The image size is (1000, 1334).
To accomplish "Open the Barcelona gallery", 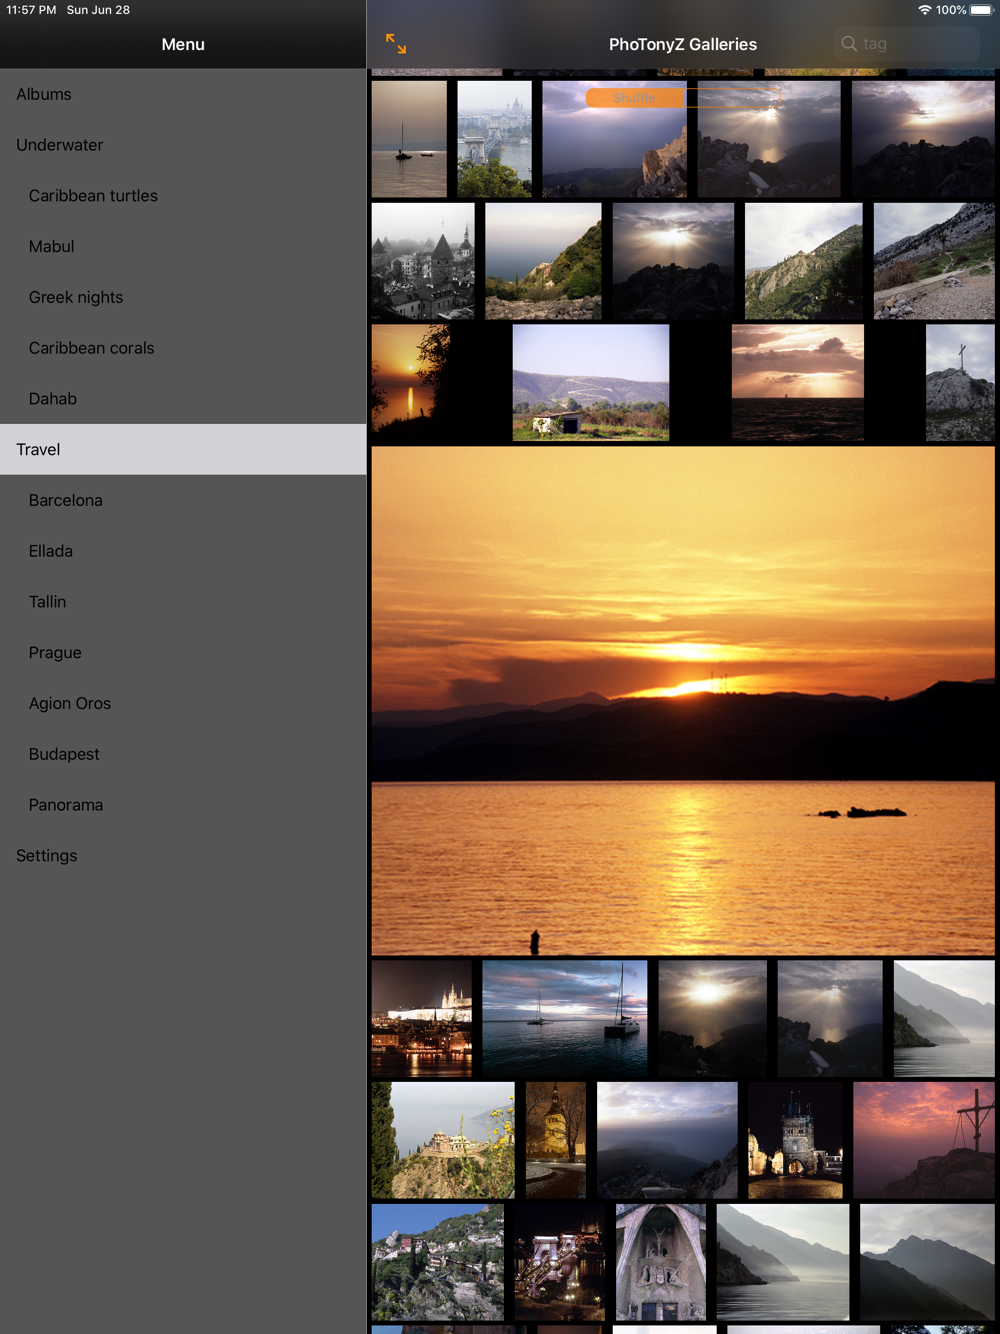I will click(x=183, y=500).
